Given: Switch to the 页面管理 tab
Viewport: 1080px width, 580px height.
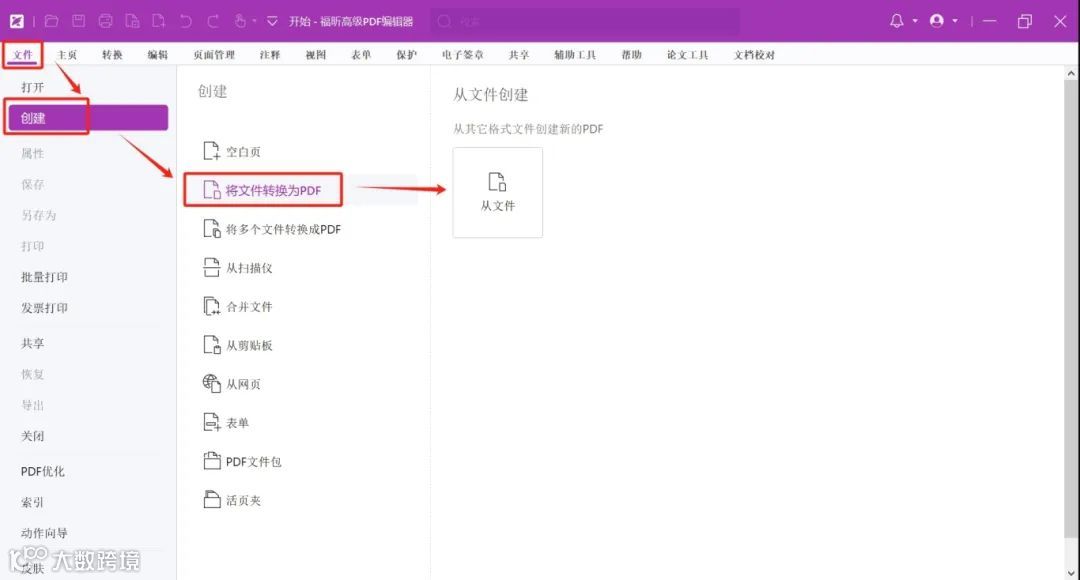Looking at the screenshot, I should pos(214,54).
